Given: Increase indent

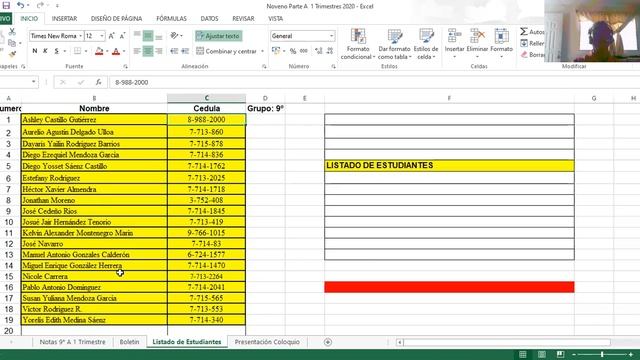Looking at the screenshot, I should point(185,51).
